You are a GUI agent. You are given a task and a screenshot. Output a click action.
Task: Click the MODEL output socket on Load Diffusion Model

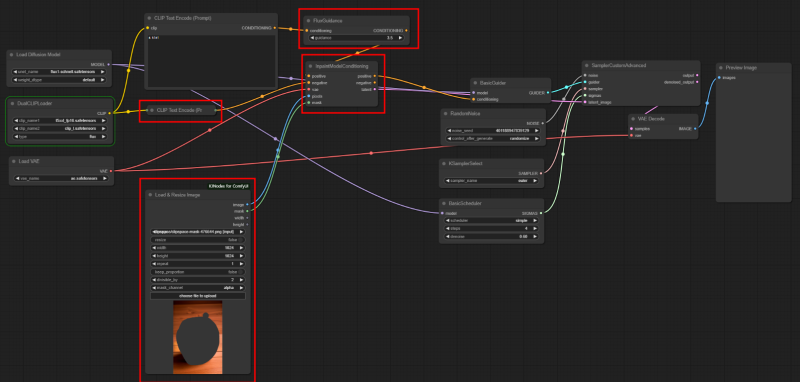(x=109, y=65)
